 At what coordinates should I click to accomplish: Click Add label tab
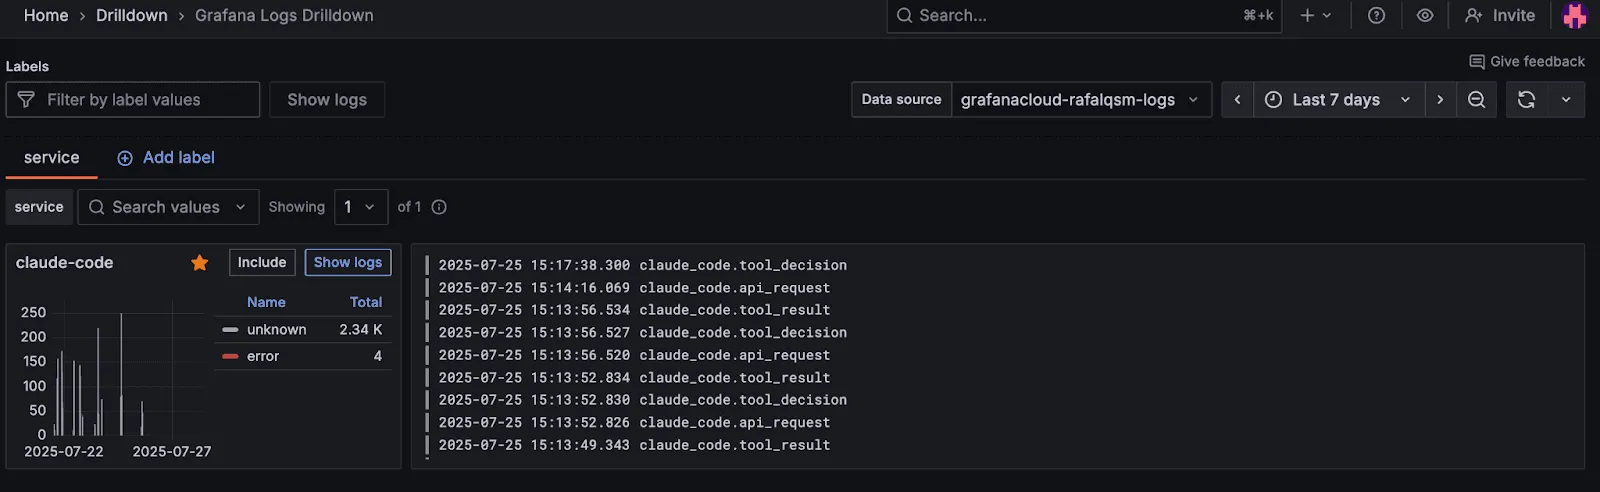click(166, 157)
